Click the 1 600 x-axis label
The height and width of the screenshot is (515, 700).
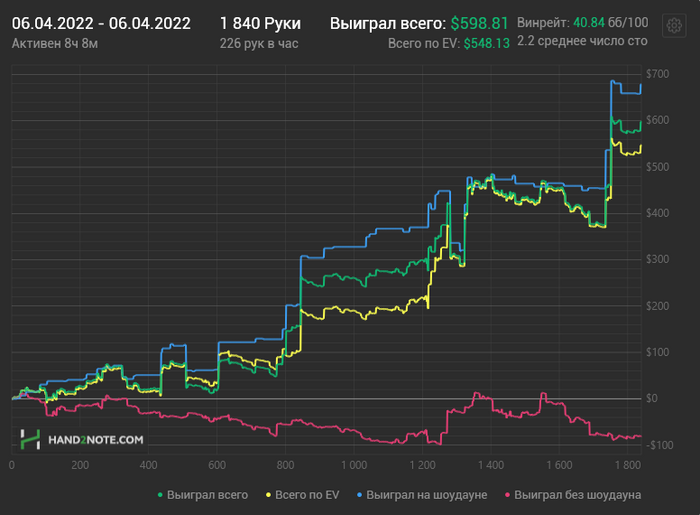559,465
